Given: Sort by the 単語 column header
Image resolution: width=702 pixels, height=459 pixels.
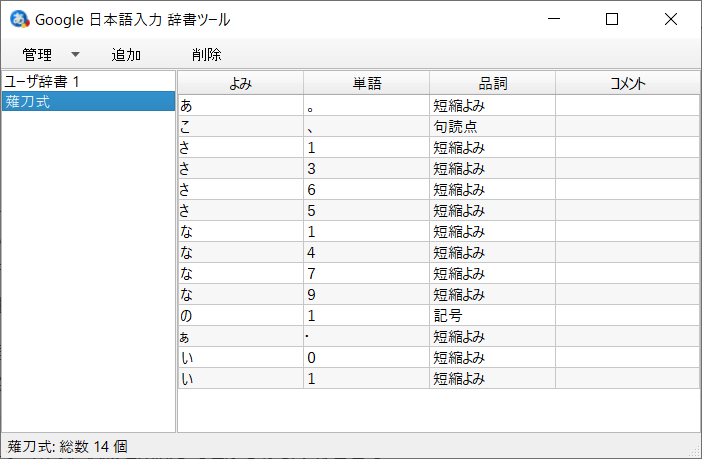Looking at the screenshot, I should click(x=367, y=83).
